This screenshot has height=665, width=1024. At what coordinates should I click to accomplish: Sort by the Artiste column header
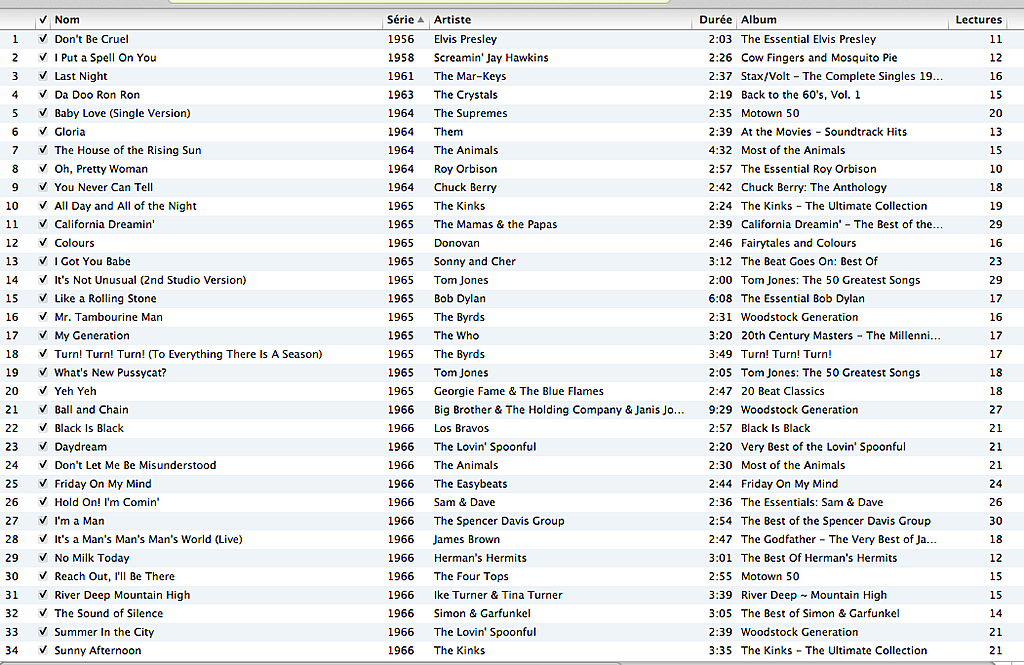[x=453, y=20]
